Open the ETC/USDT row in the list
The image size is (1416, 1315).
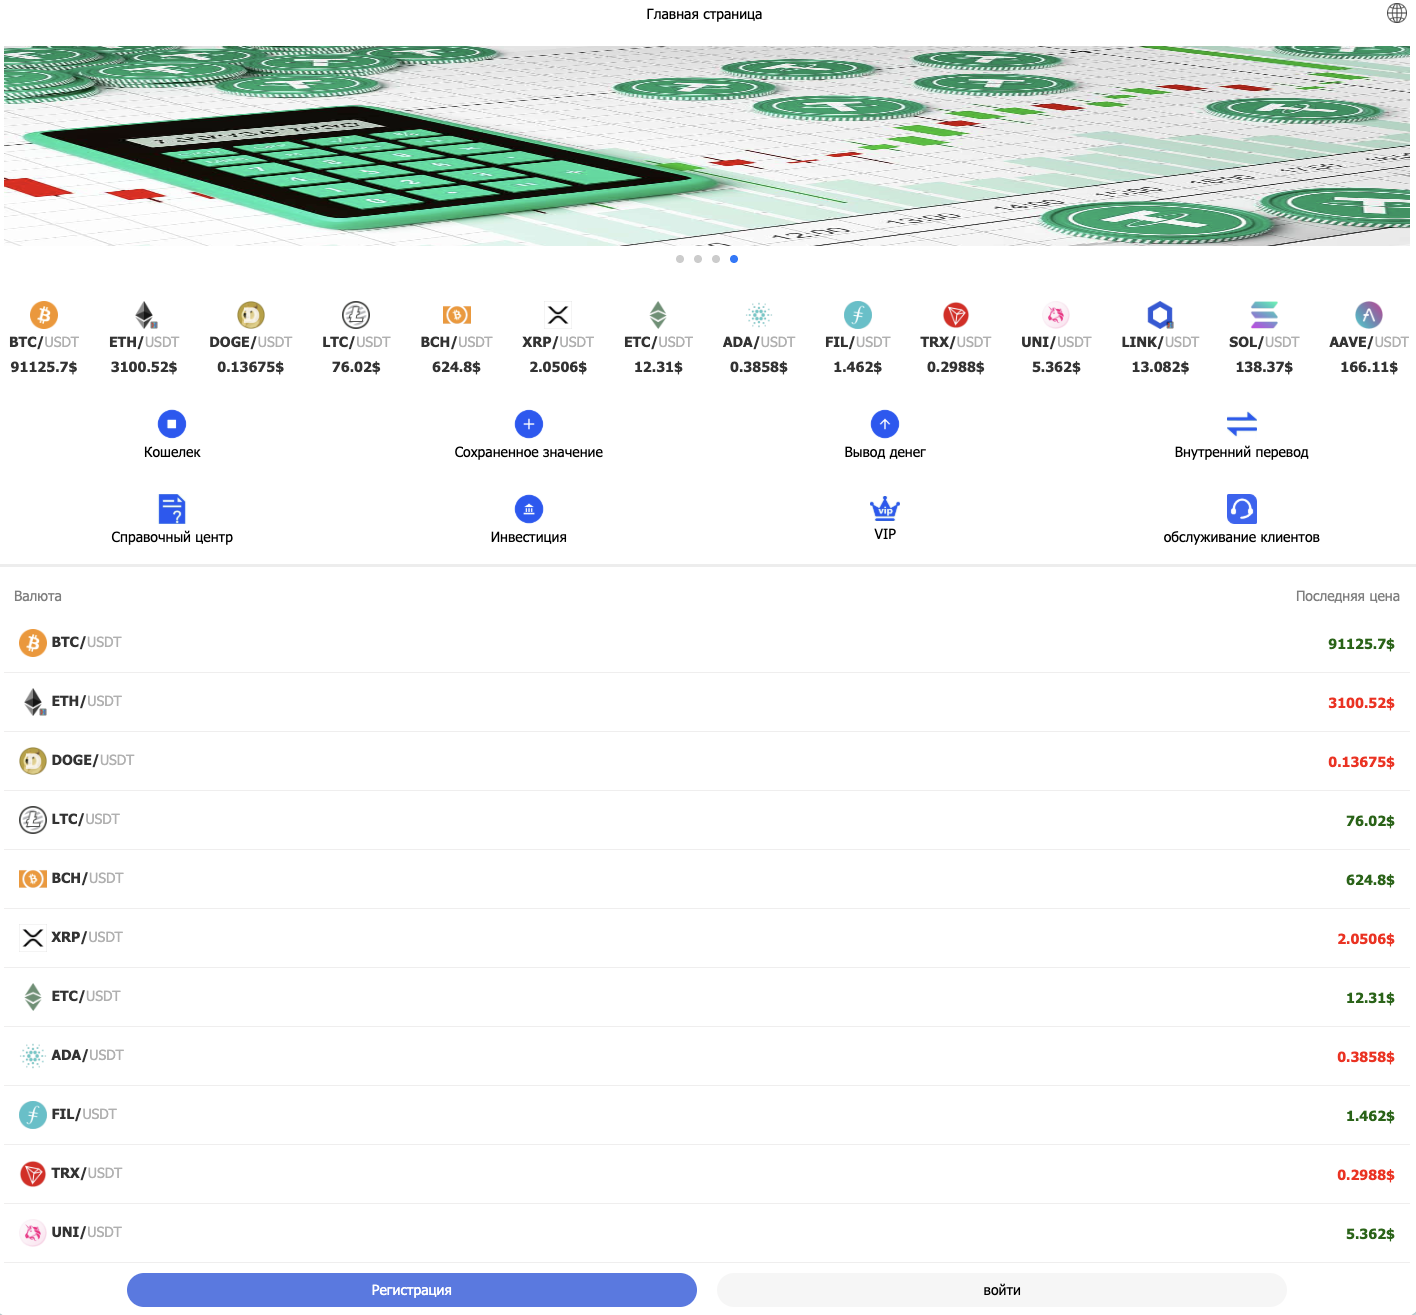708,997
